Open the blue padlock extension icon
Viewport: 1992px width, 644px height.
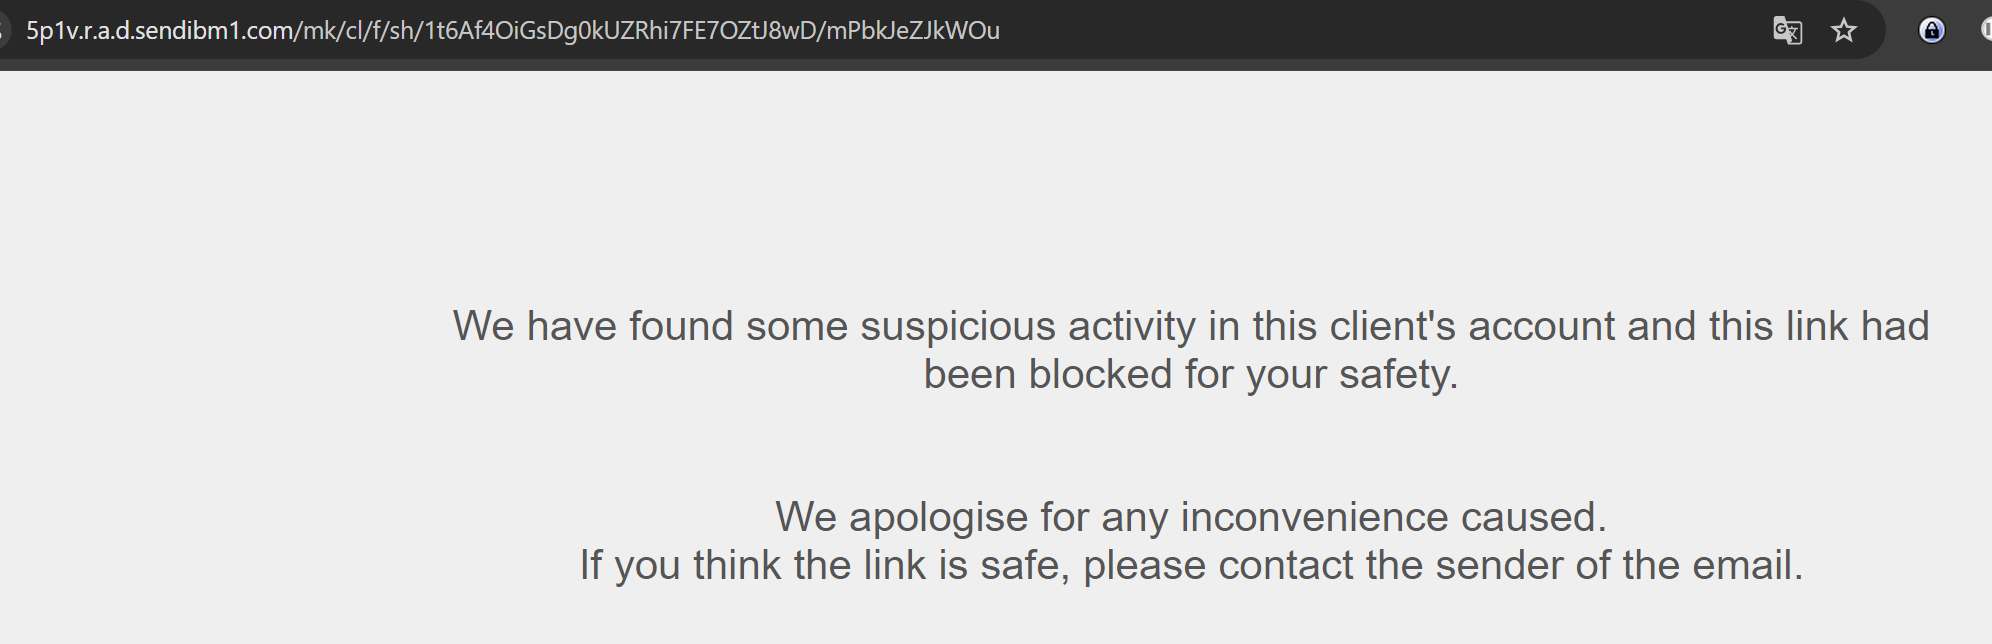(1932, 31)
